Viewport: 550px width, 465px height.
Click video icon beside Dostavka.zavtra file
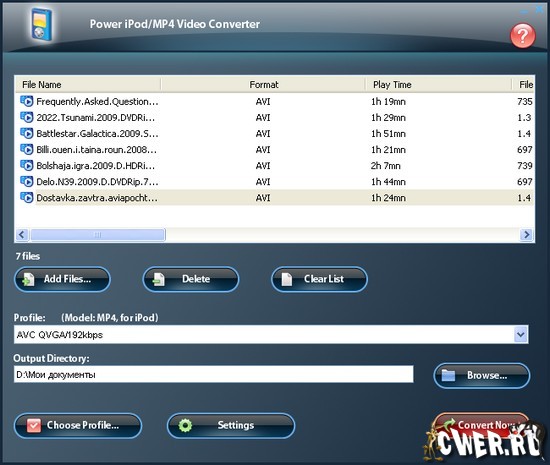click(x=27, y=197)
